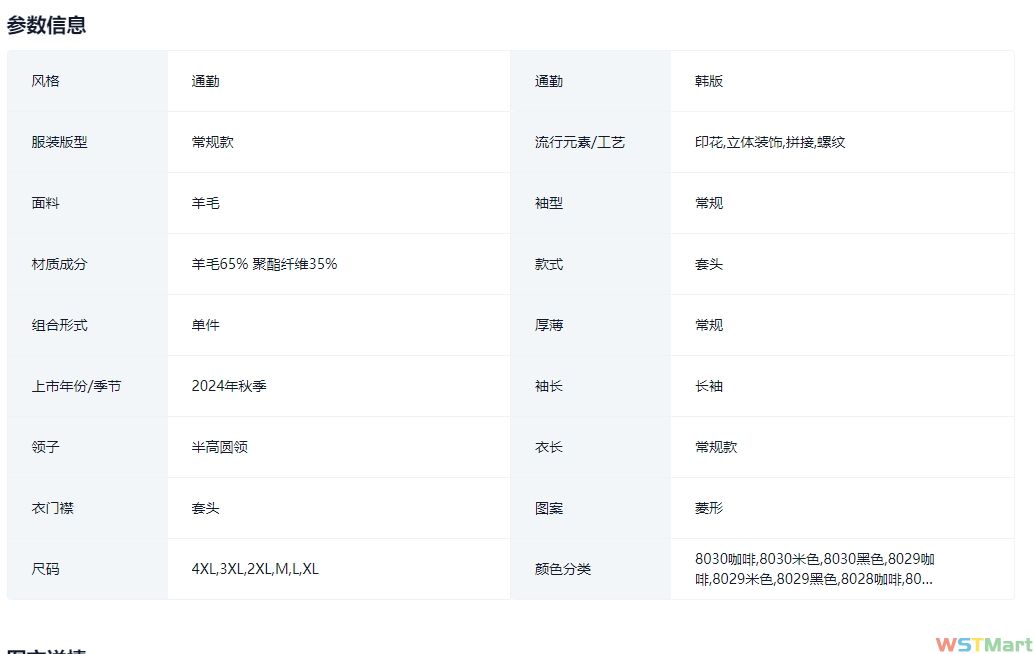Click the 材质成分 value 羊毛65% 聚酯纤维35%
1034x654 pixels.
pyautogui.click(x=264, y=264)
